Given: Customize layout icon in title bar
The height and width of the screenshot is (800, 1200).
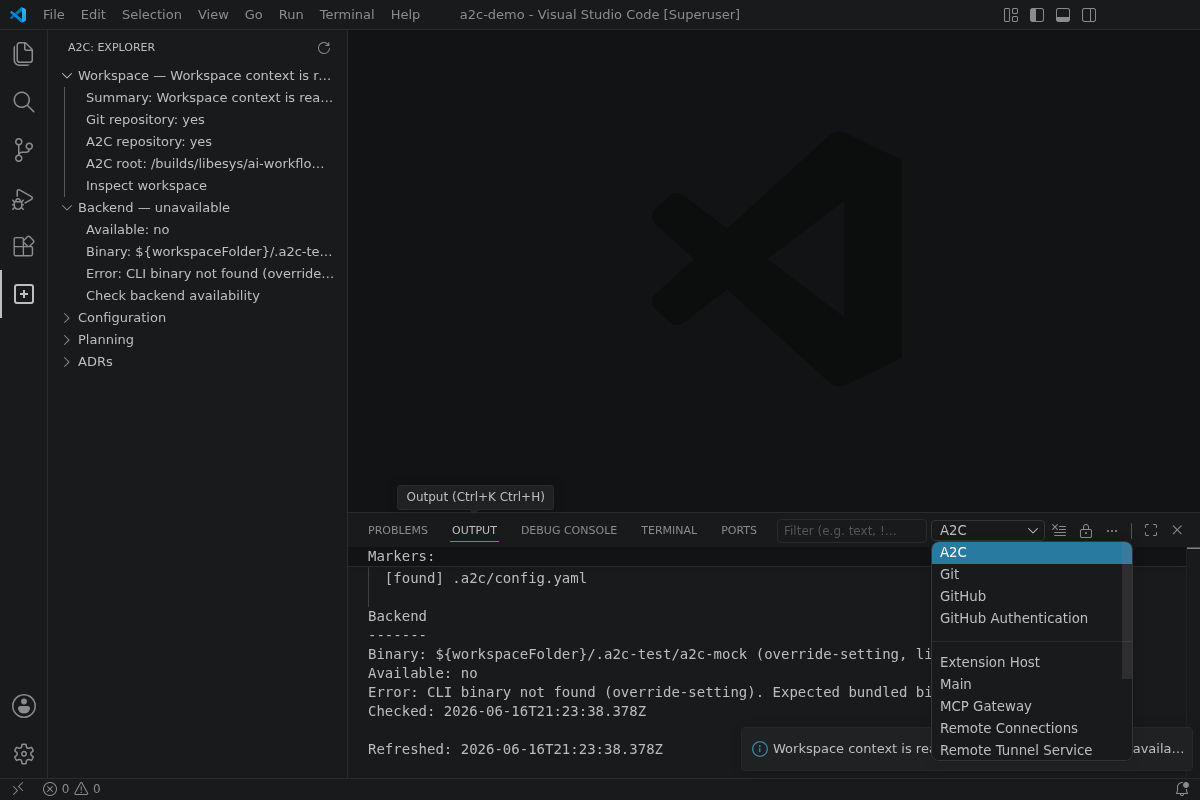Looking at the screenshot, I should pyautogui.click(x=1011, y=15).
